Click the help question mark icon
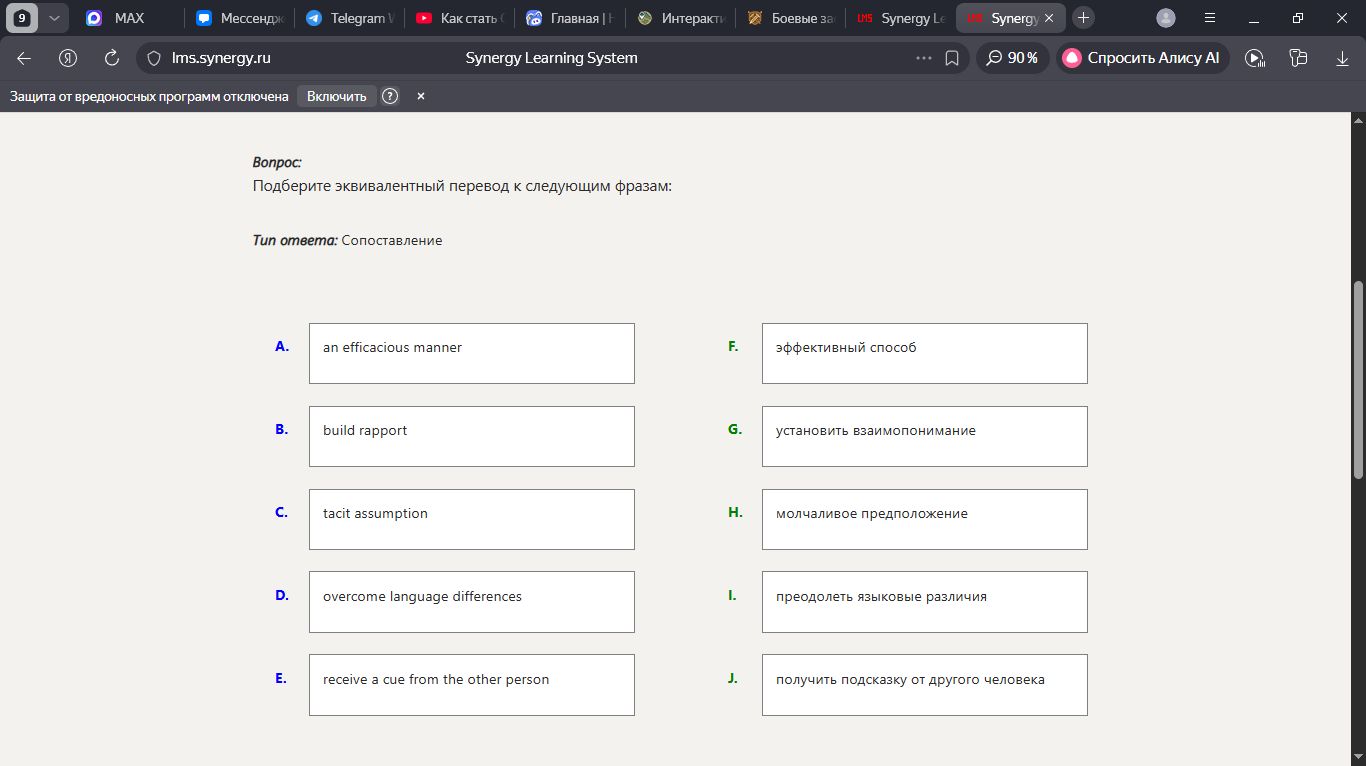Viewport: 1366px width, 766px height. pyautogui.click(x=390, y=96)
